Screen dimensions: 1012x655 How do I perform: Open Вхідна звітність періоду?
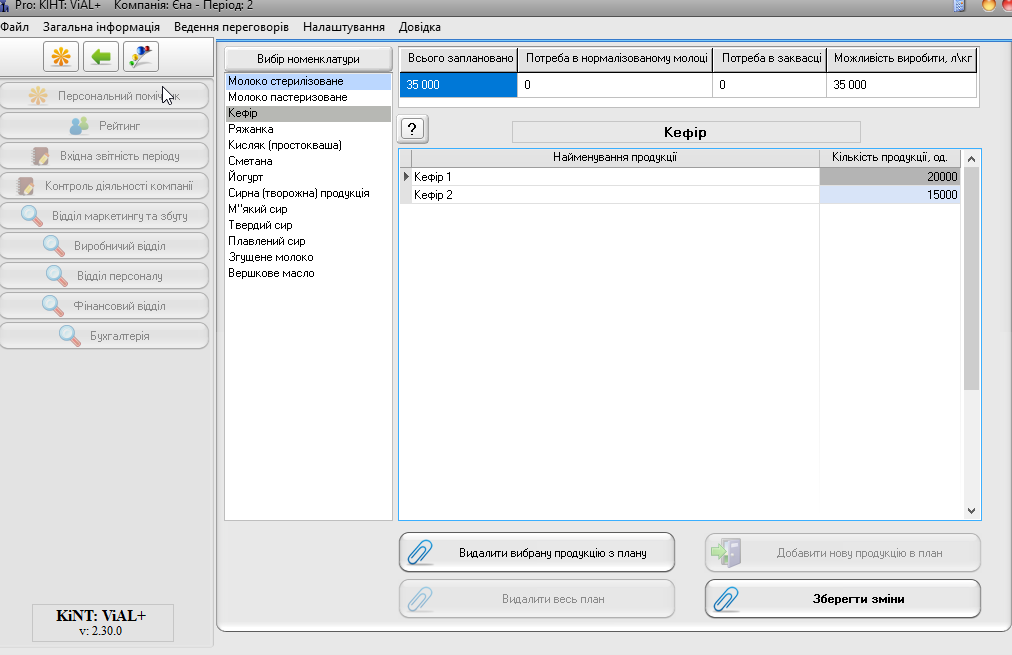tap(105, 156)
